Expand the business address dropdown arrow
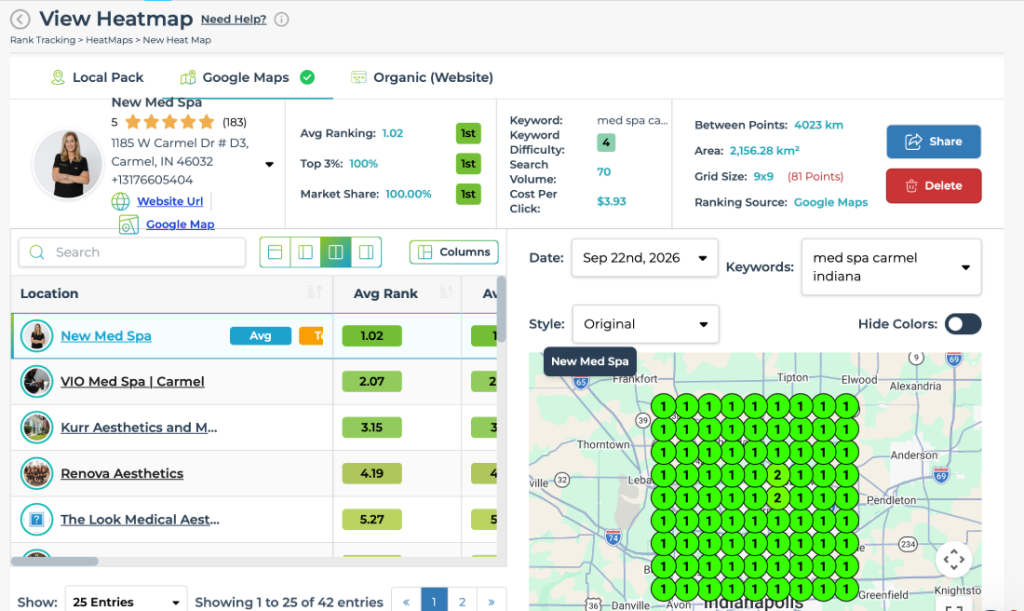The image size is (1024, 611). (269, 164)
